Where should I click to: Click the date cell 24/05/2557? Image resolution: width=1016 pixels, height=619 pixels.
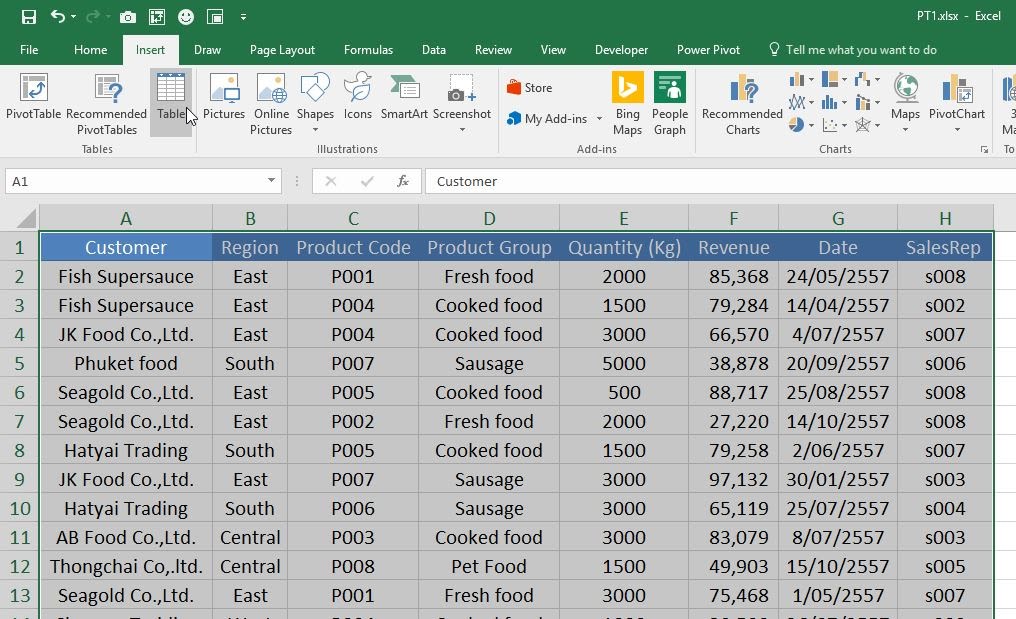point(838,277)
